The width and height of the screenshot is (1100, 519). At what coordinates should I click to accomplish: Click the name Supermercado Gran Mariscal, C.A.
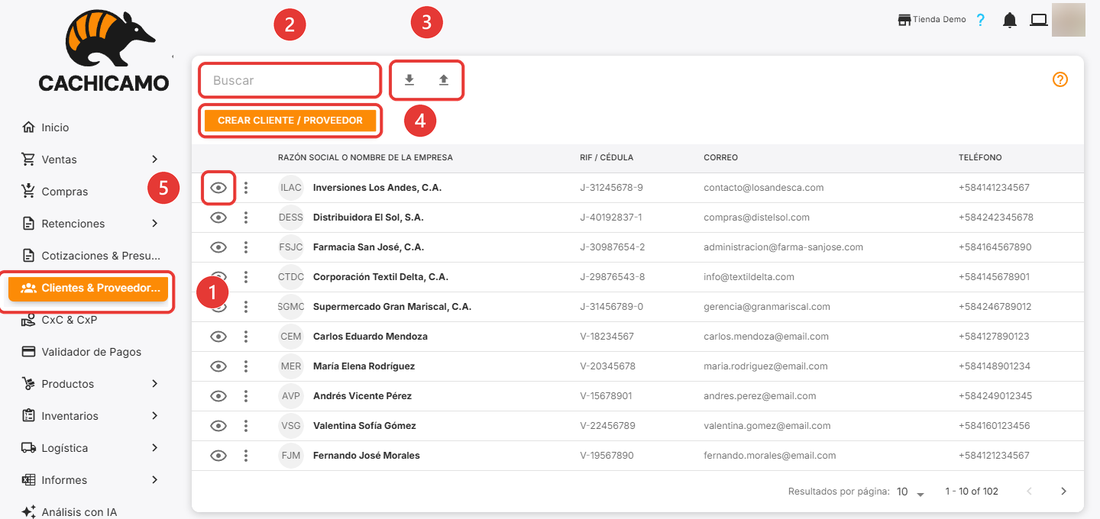392,306
